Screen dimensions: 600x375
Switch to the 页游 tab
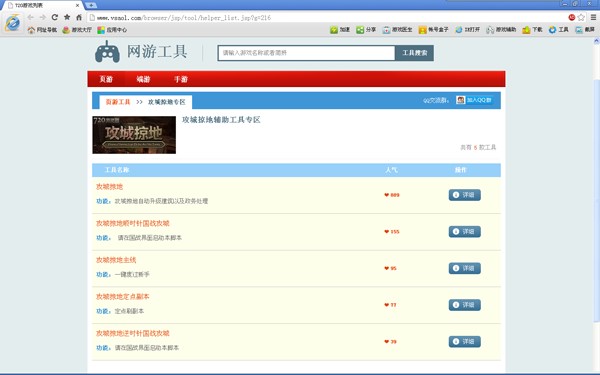pyautogui.click(x=106, y=79)
